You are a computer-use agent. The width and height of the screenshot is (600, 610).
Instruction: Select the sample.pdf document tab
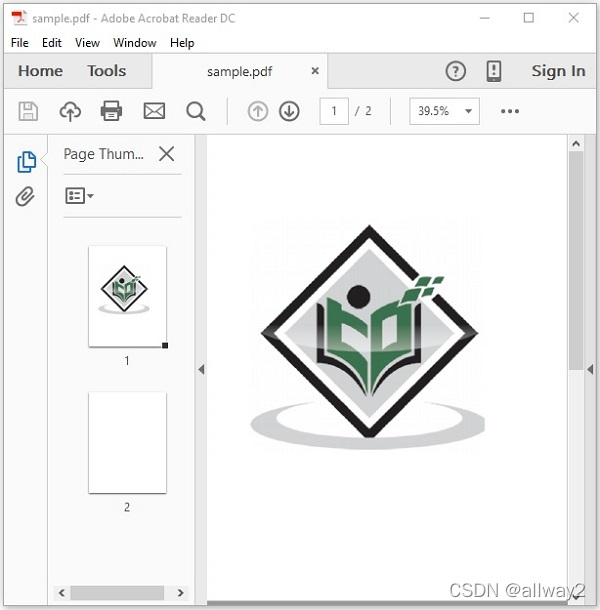click(x=239, y=72)
